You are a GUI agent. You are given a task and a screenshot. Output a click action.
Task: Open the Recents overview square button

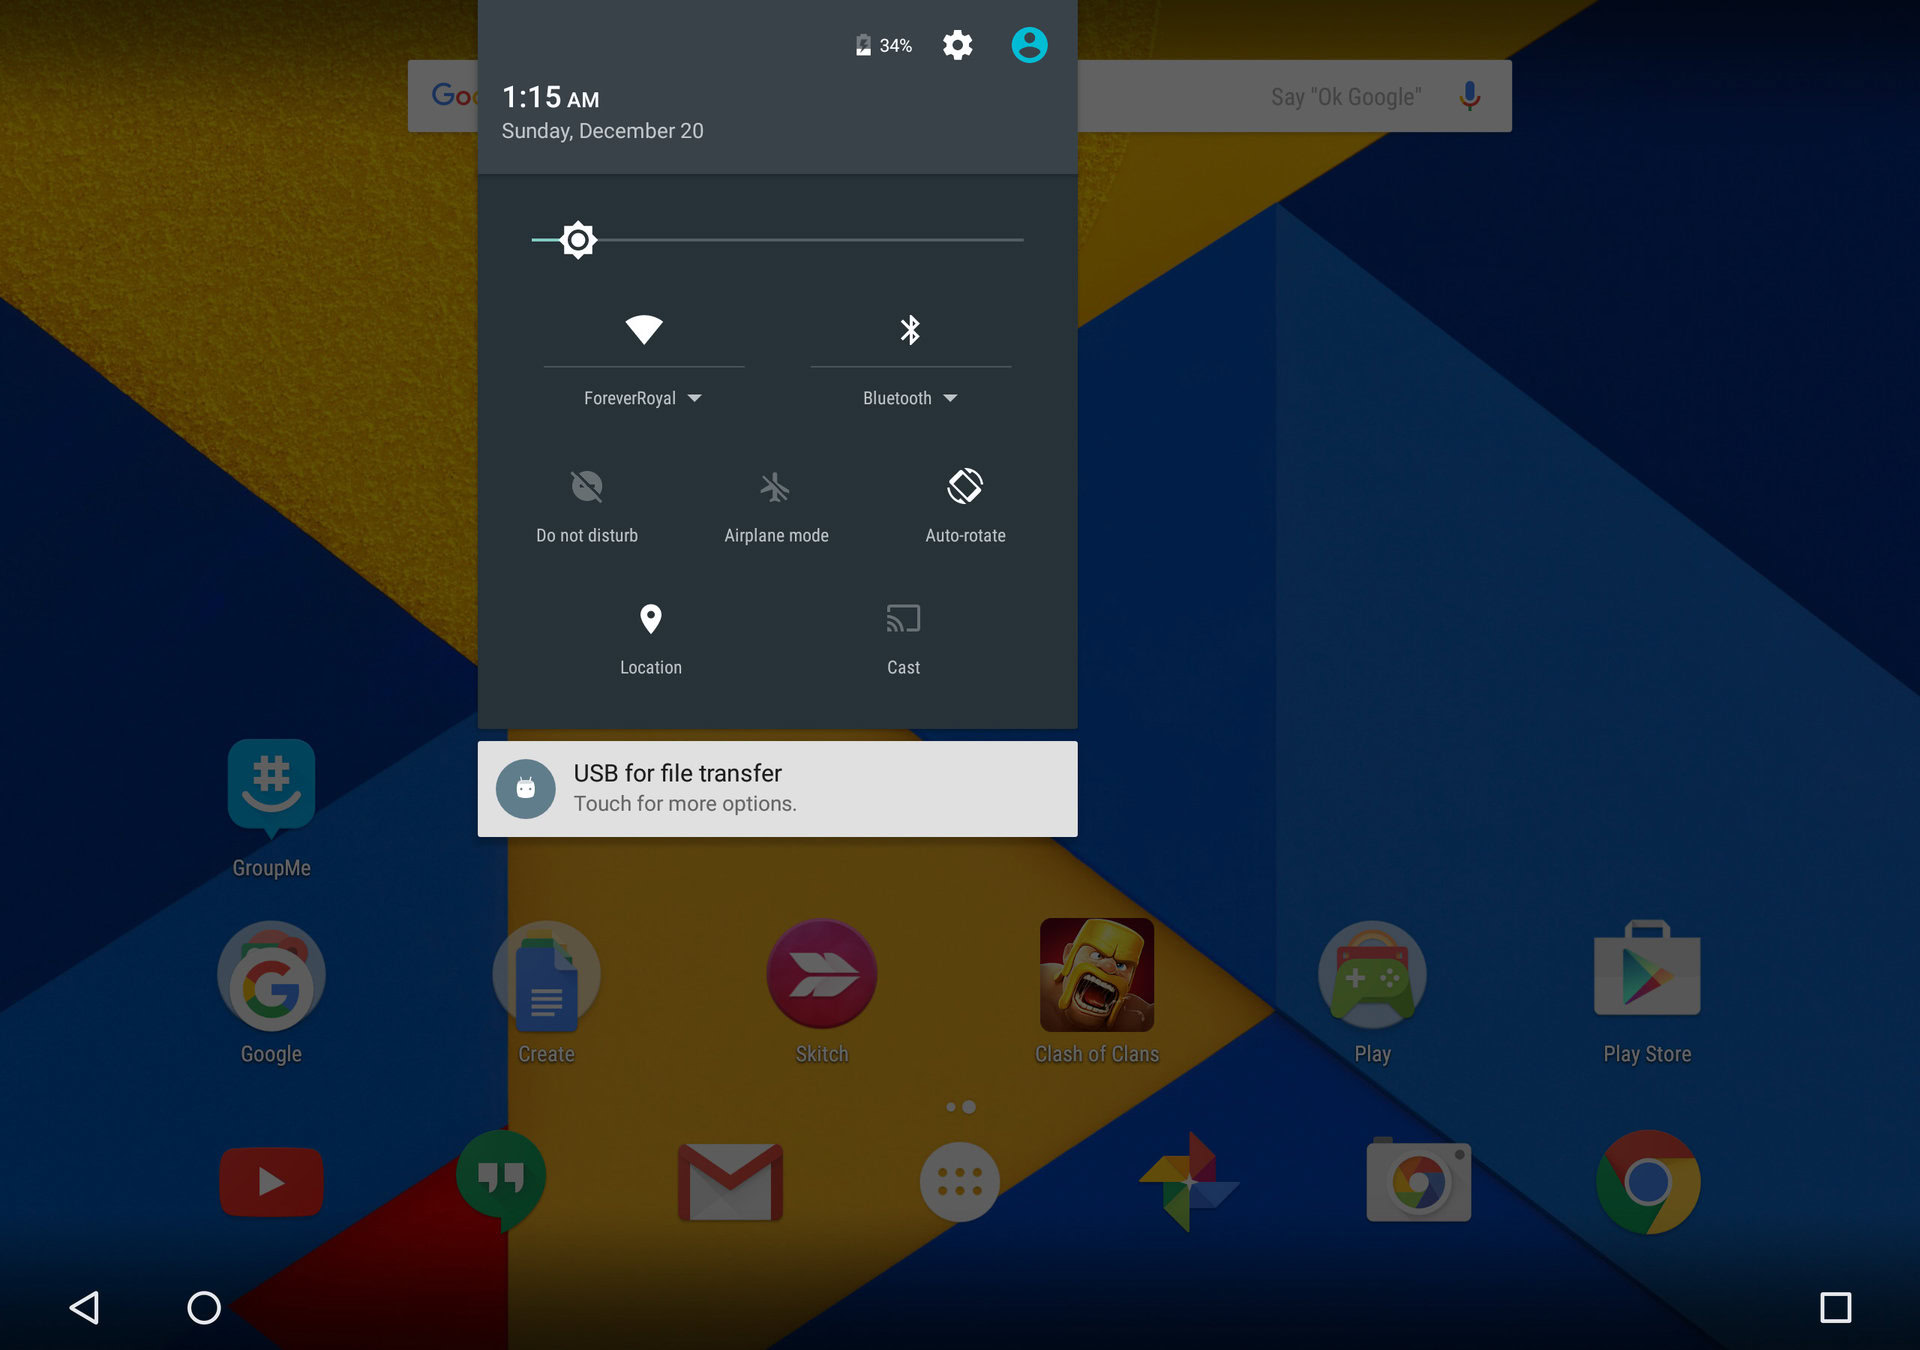tap(1835, 1307)
